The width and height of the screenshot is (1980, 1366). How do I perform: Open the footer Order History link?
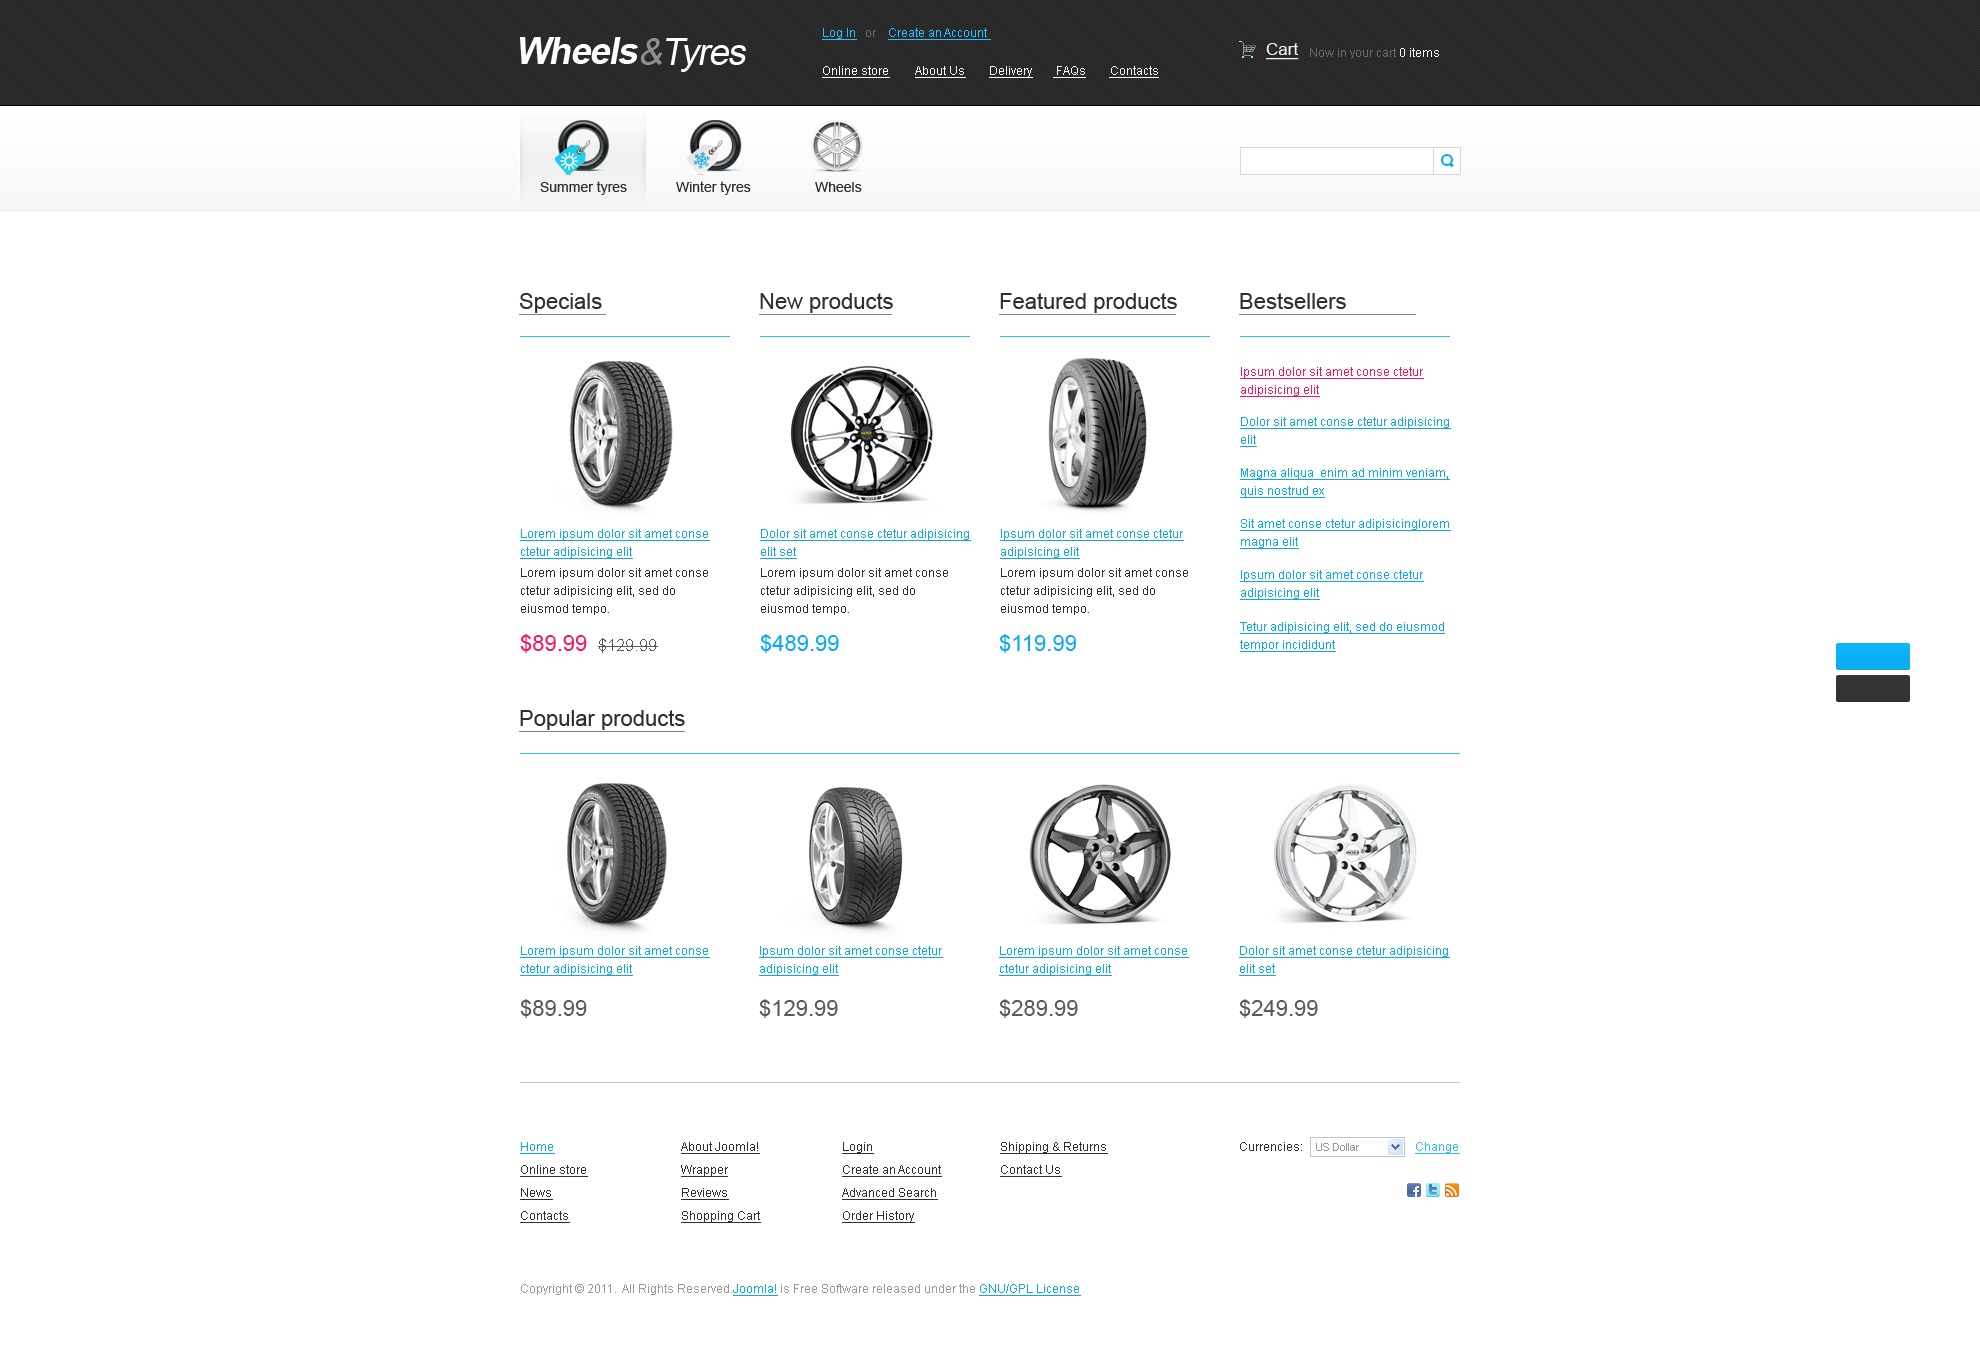pyautogui.click(x=878, y=1216)
